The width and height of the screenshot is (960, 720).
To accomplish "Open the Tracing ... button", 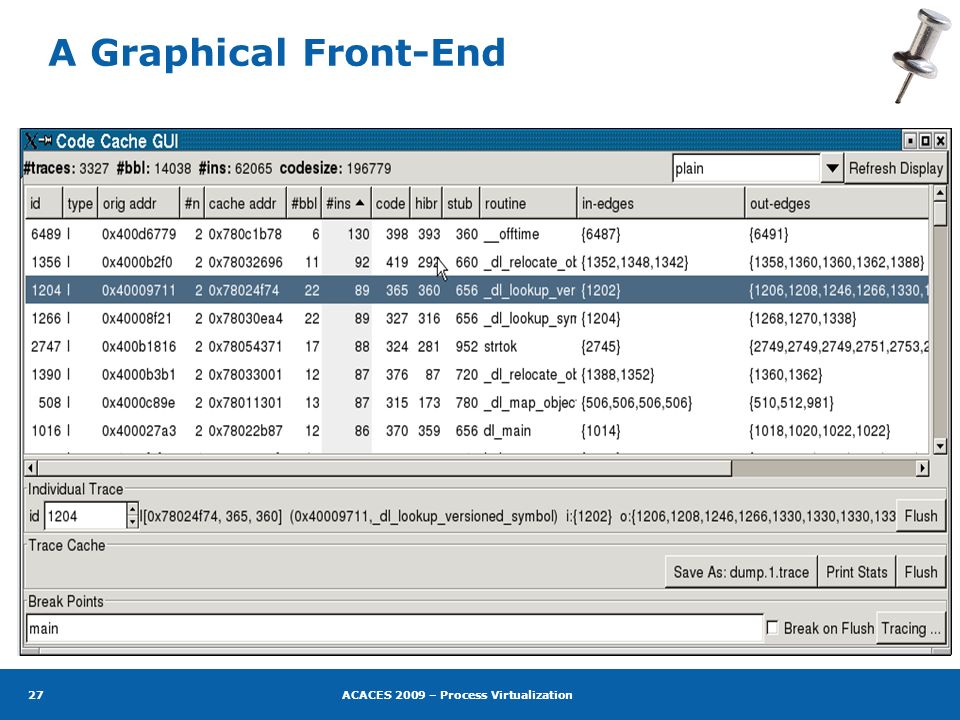I will [910, 628].
